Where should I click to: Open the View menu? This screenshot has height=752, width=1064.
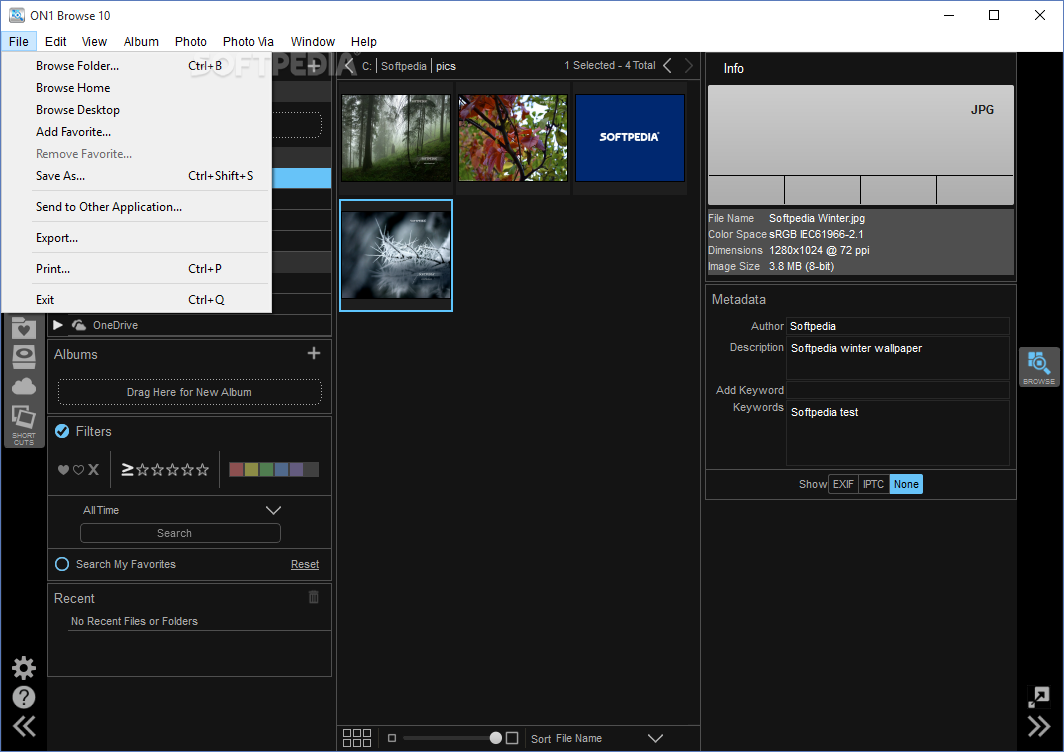click(94, 41)
